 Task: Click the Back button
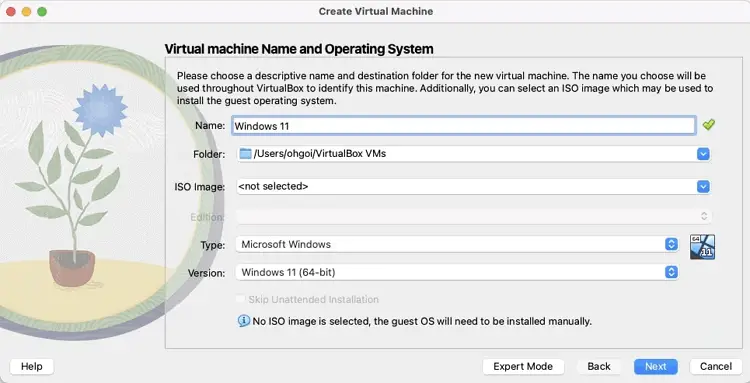599,367
